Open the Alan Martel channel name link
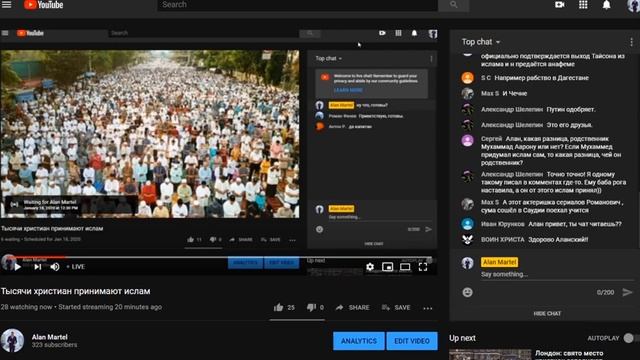The height and width of the screenshot is (360, 640). [x=50, y=337]
